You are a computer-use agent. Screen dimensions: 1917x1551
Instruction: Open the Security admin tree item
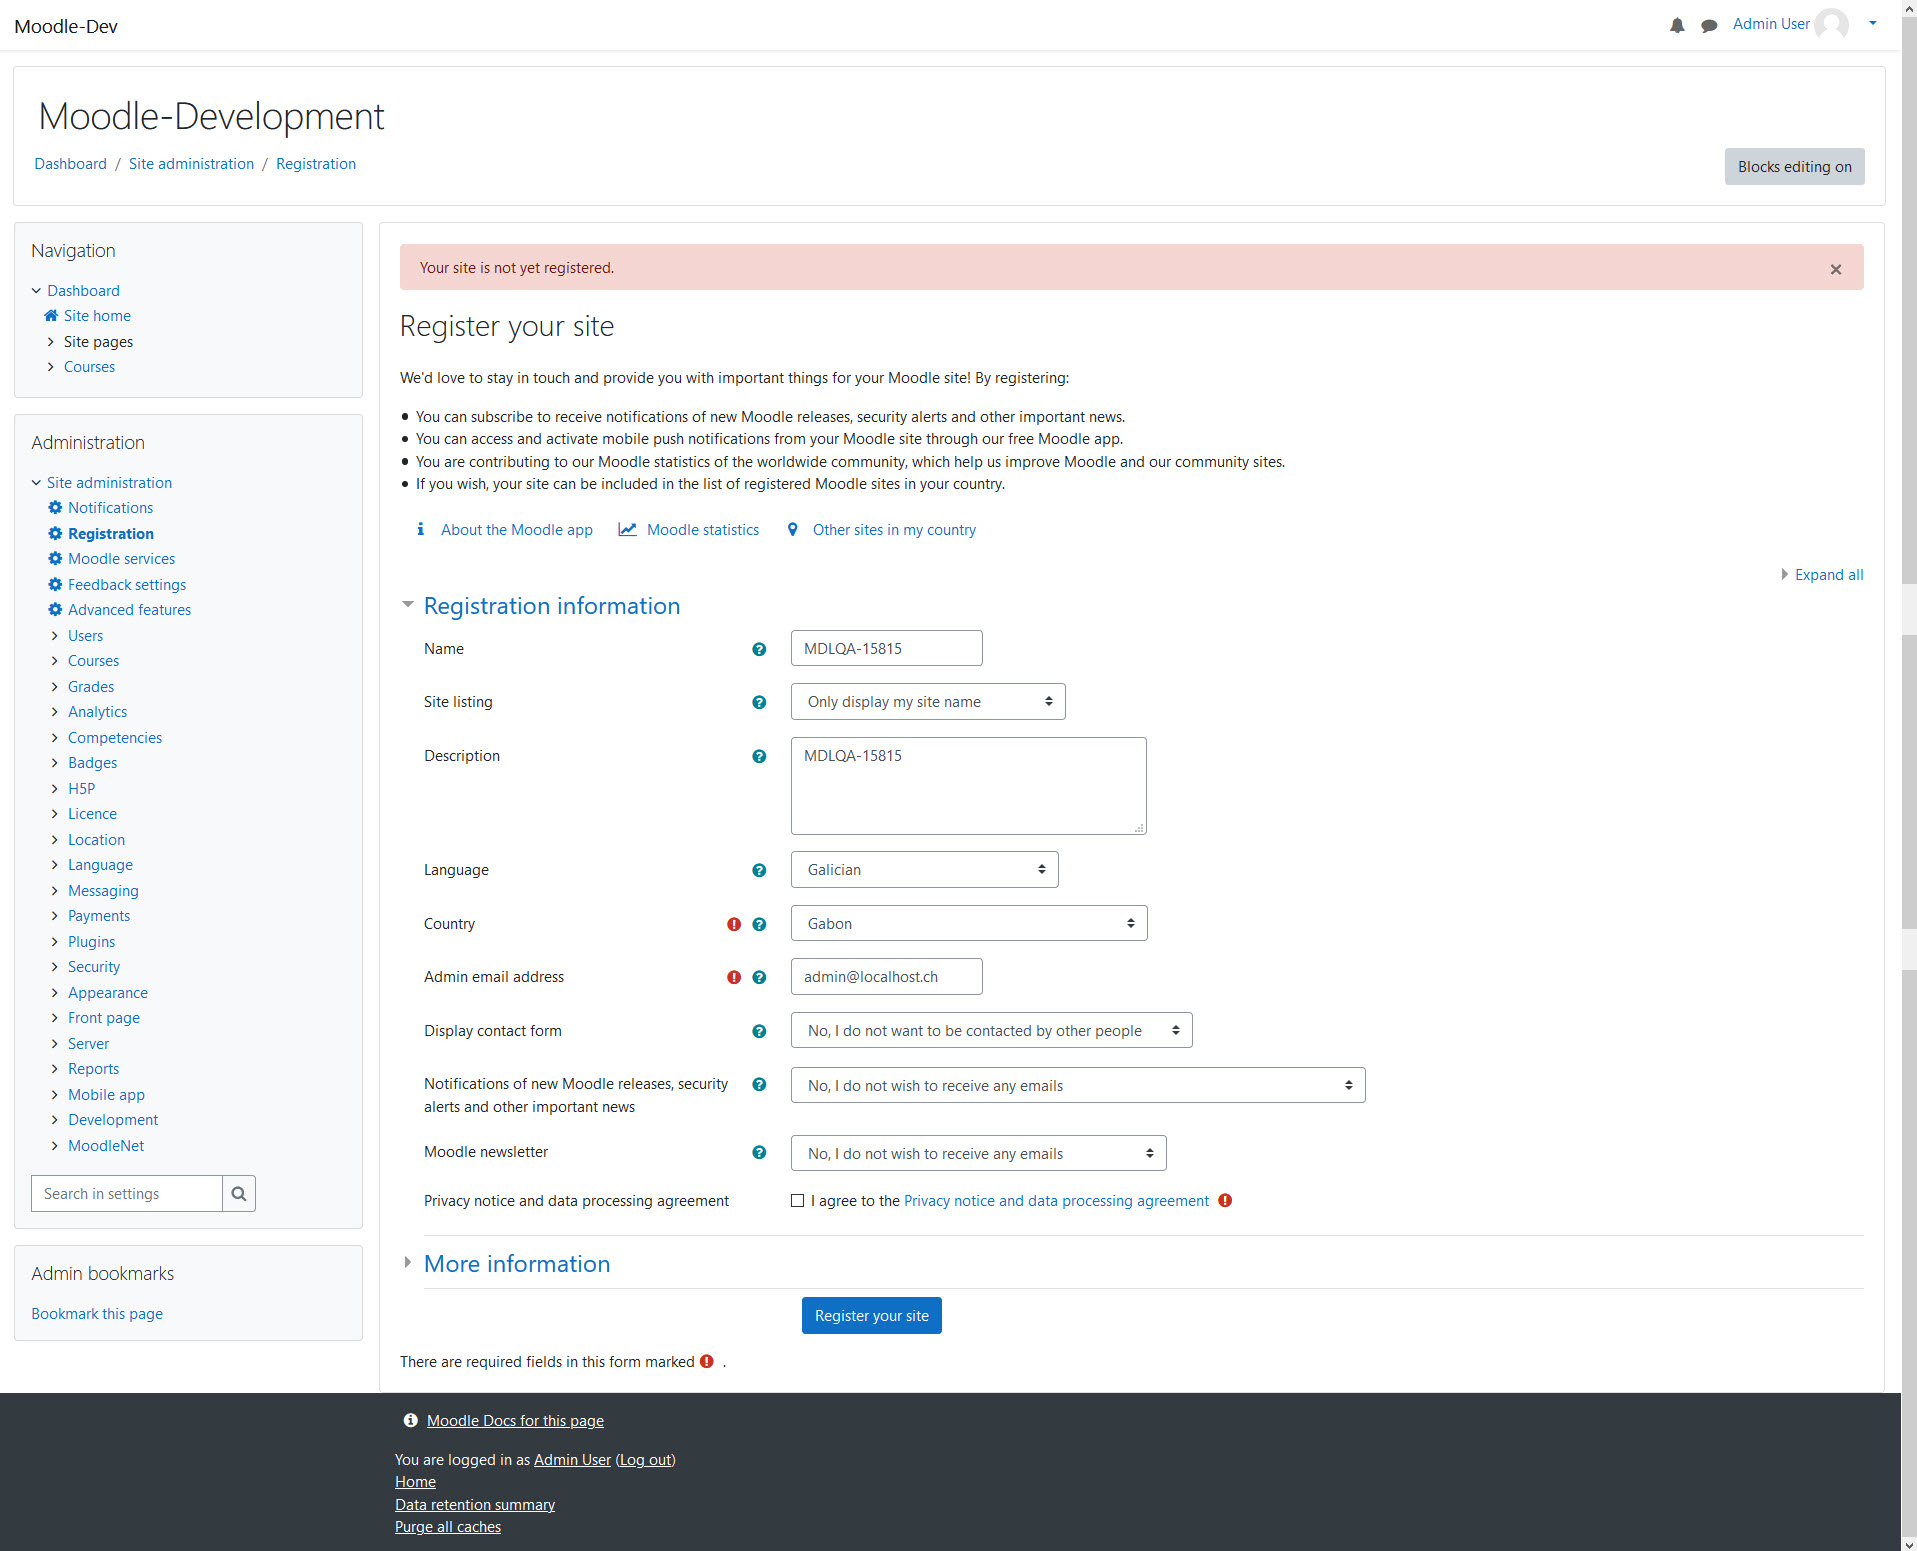tap(94, 966)
